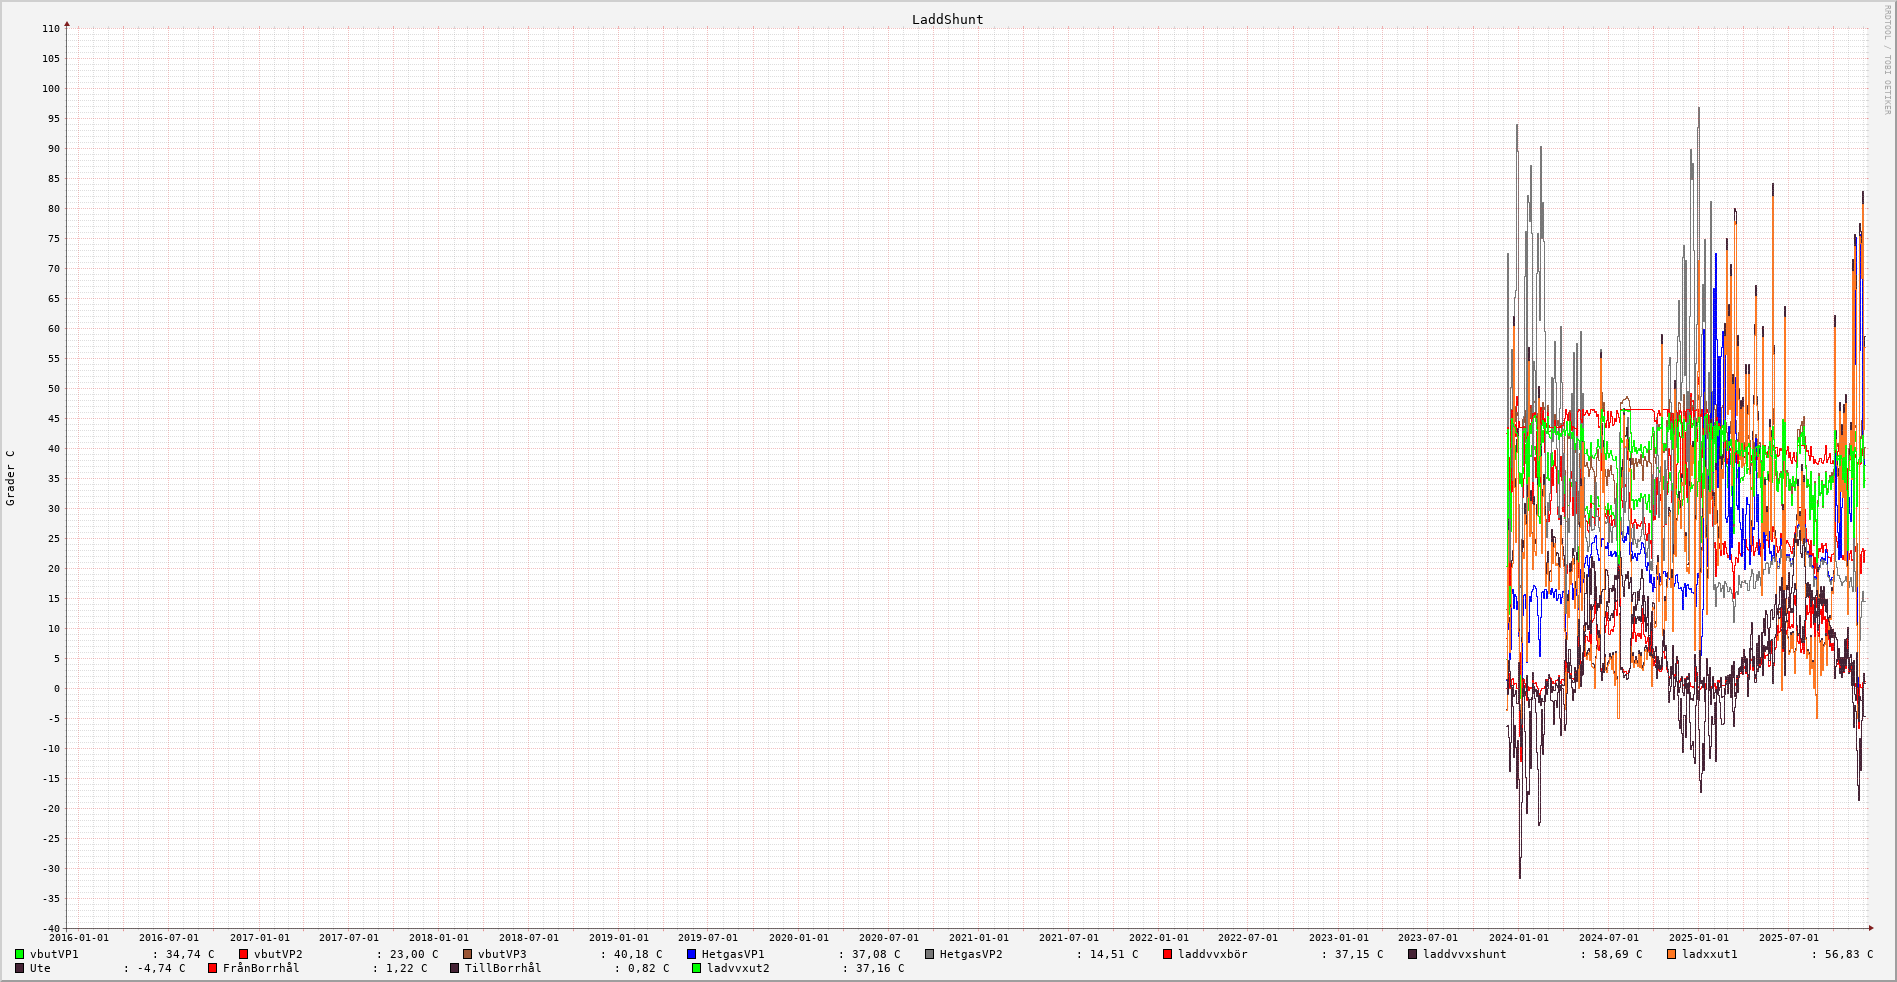
Task: Click the 2024-01-01 date axis label
Action: tap(1518, 938)
